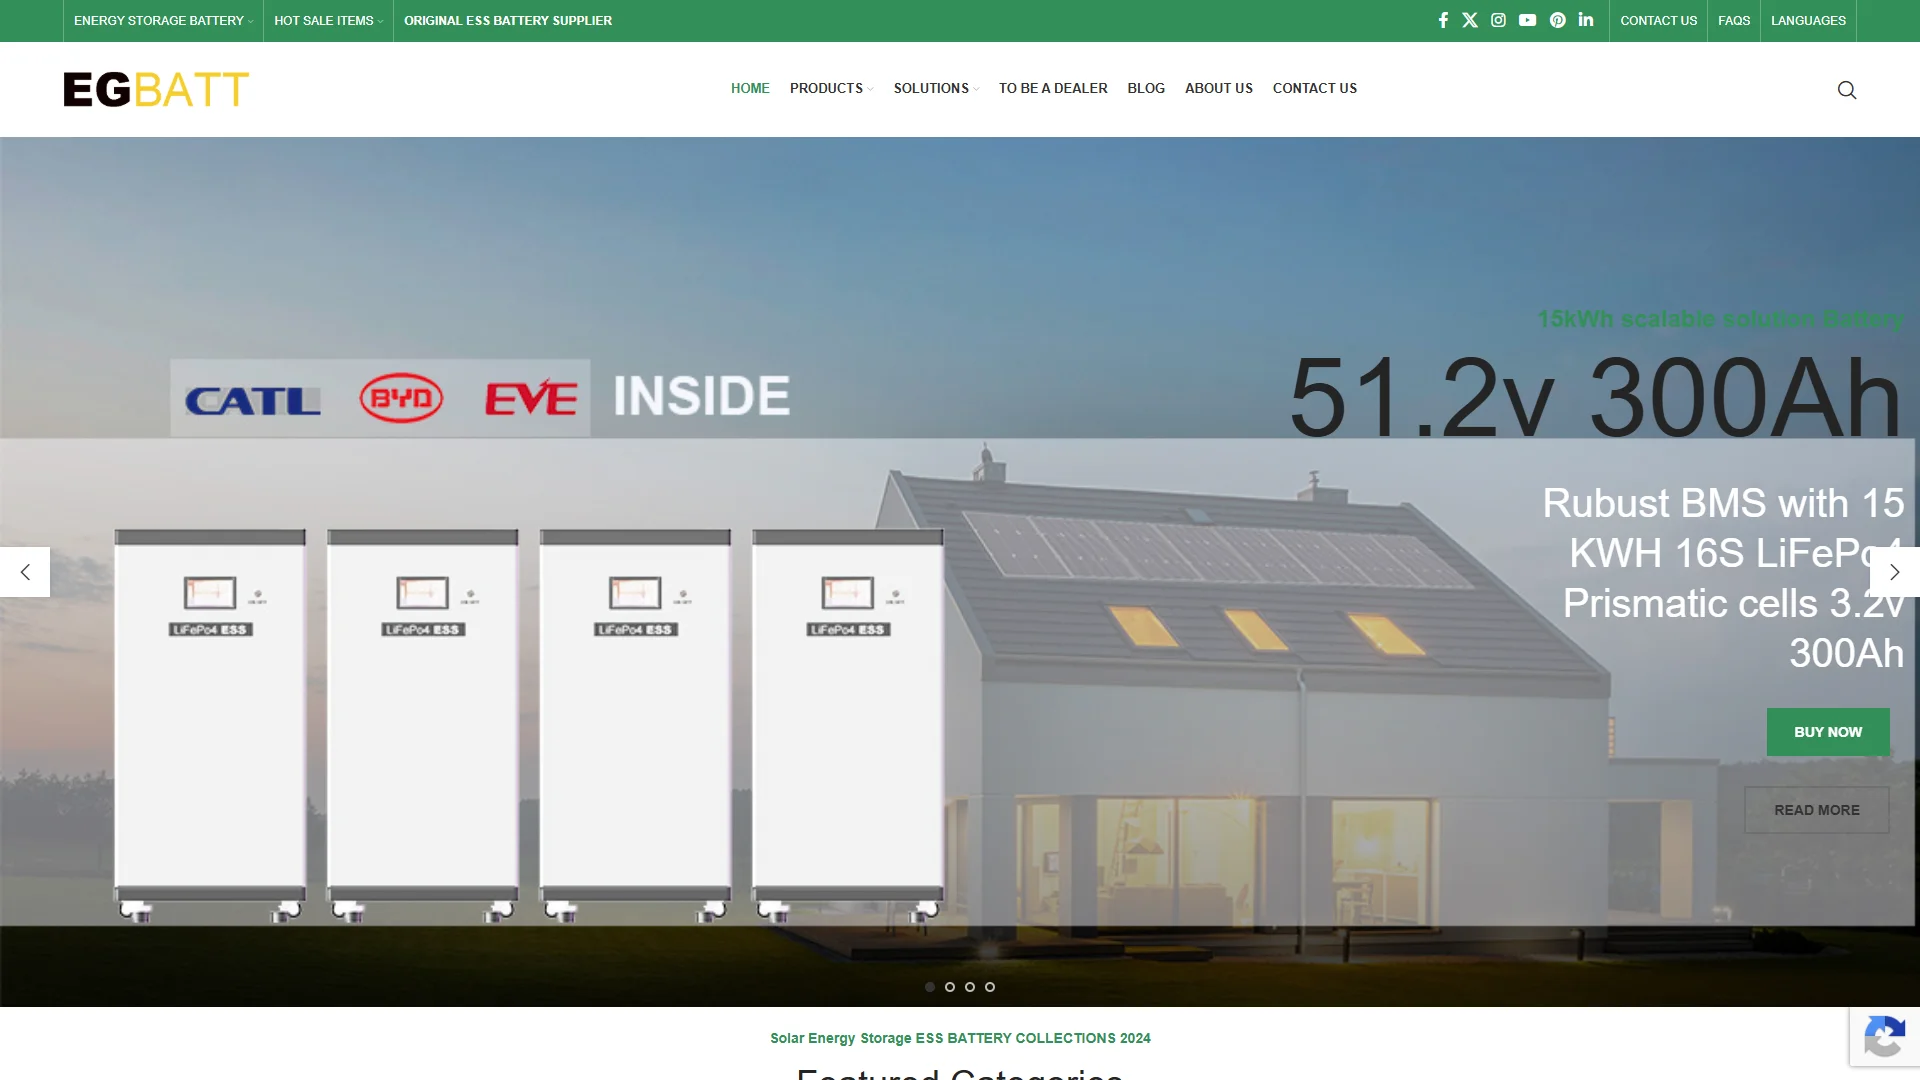This screenshot has width=1920, height=1080.
Task: Open To Be A Dealer page
Action: pyautogui.click(x=1053, y=88)
